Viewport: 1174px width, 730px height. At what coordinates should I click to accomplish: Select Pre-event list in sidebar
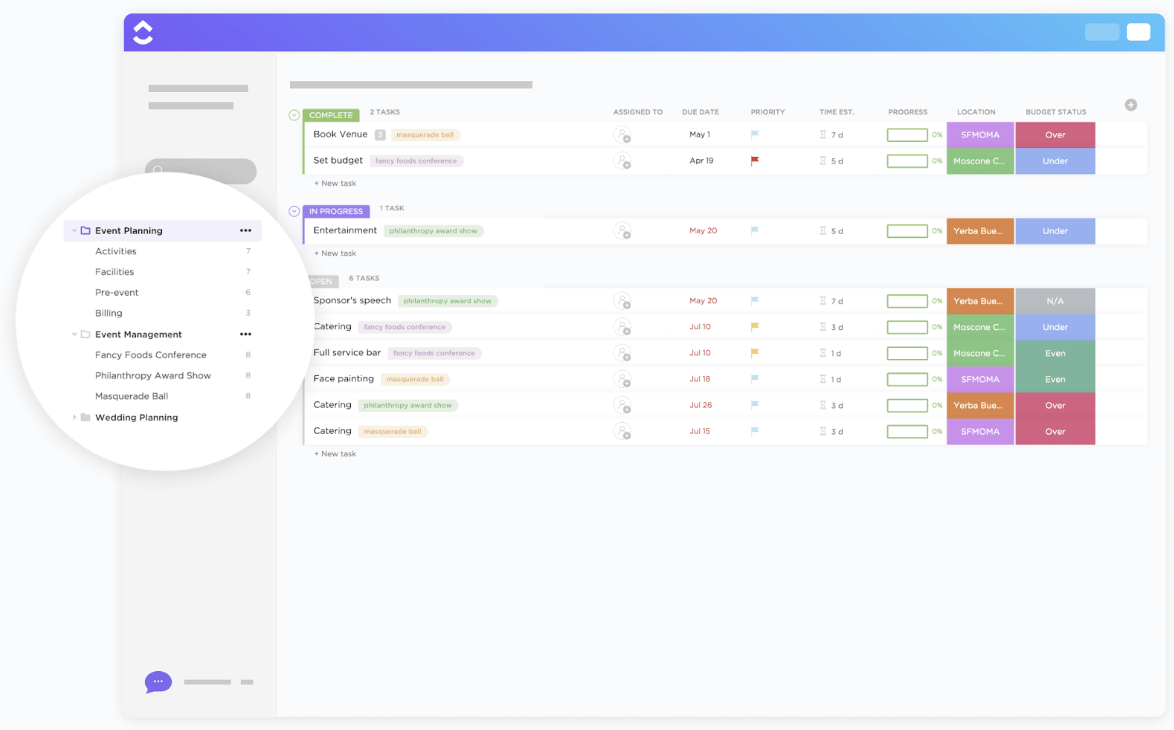(x=117, y=292)
